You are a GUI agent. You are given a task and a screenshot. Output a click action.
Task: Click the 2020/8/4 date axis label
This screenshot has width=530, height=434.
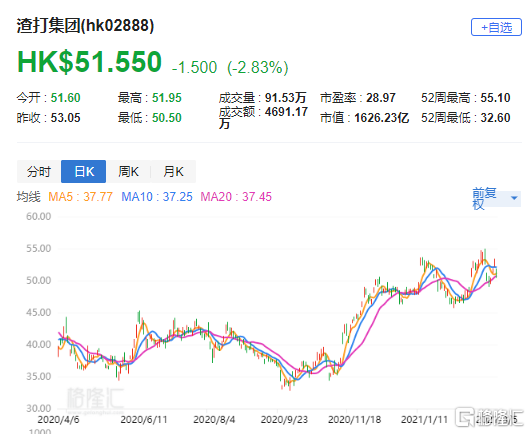(214, 420)
